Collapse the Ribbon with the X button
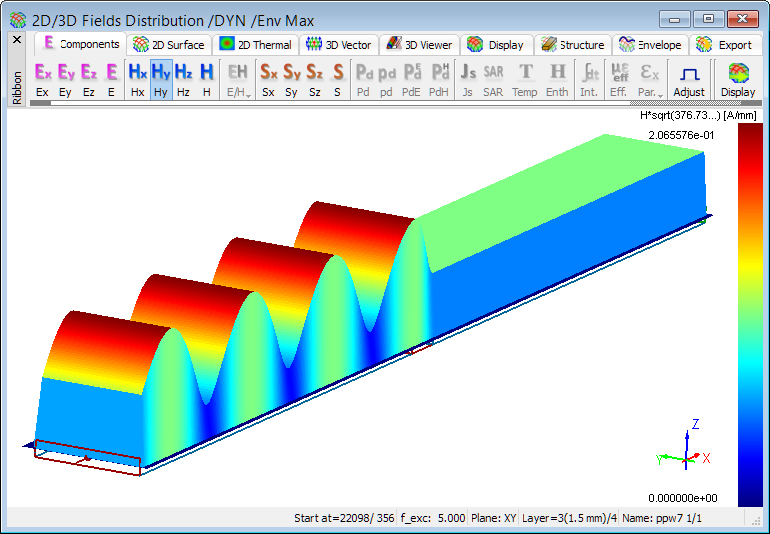Viewport: 770px width, 534px height. click(16, 40)
